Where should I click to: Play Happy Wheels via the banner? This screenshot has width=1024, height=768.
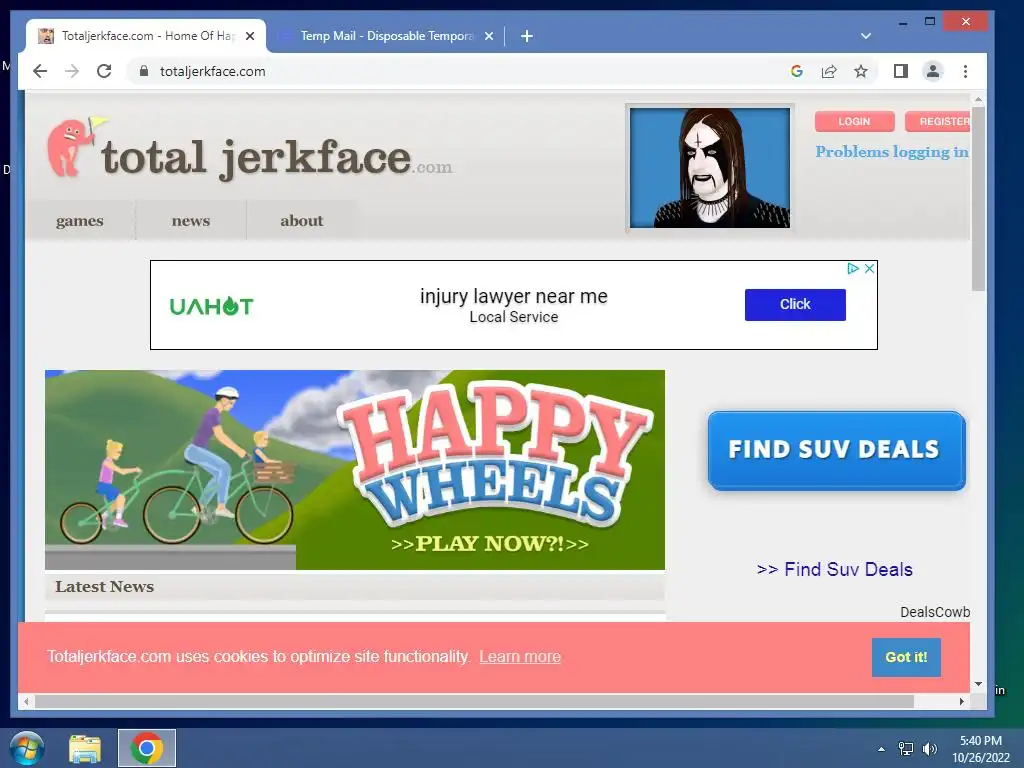coord(355,470)
